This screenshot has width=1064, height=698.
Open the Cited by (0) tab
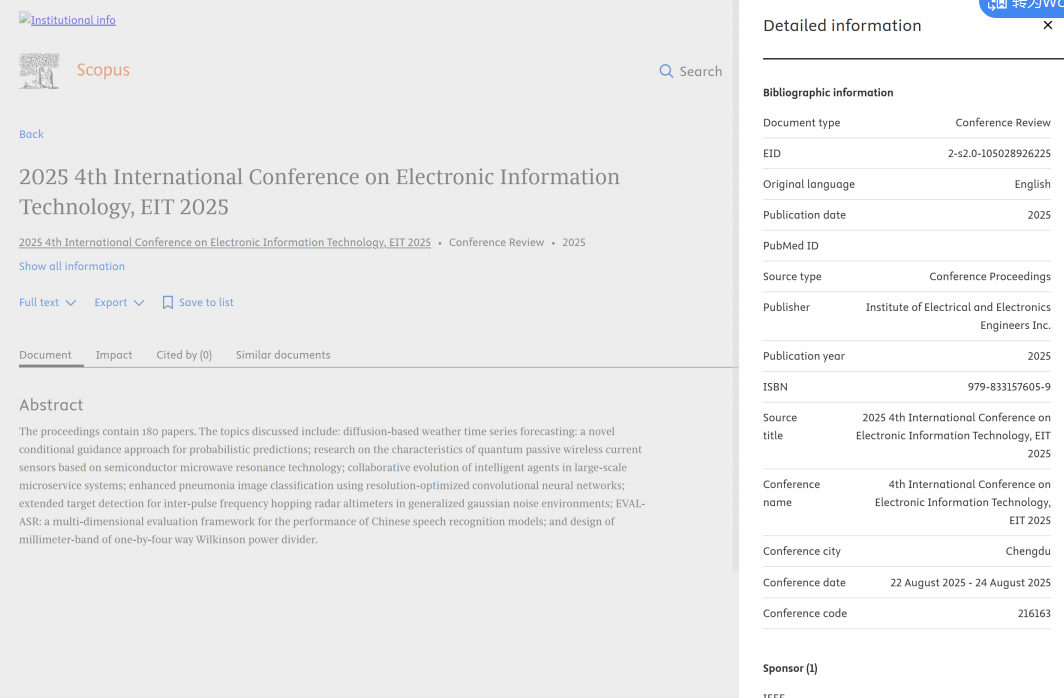click(184, 355)
